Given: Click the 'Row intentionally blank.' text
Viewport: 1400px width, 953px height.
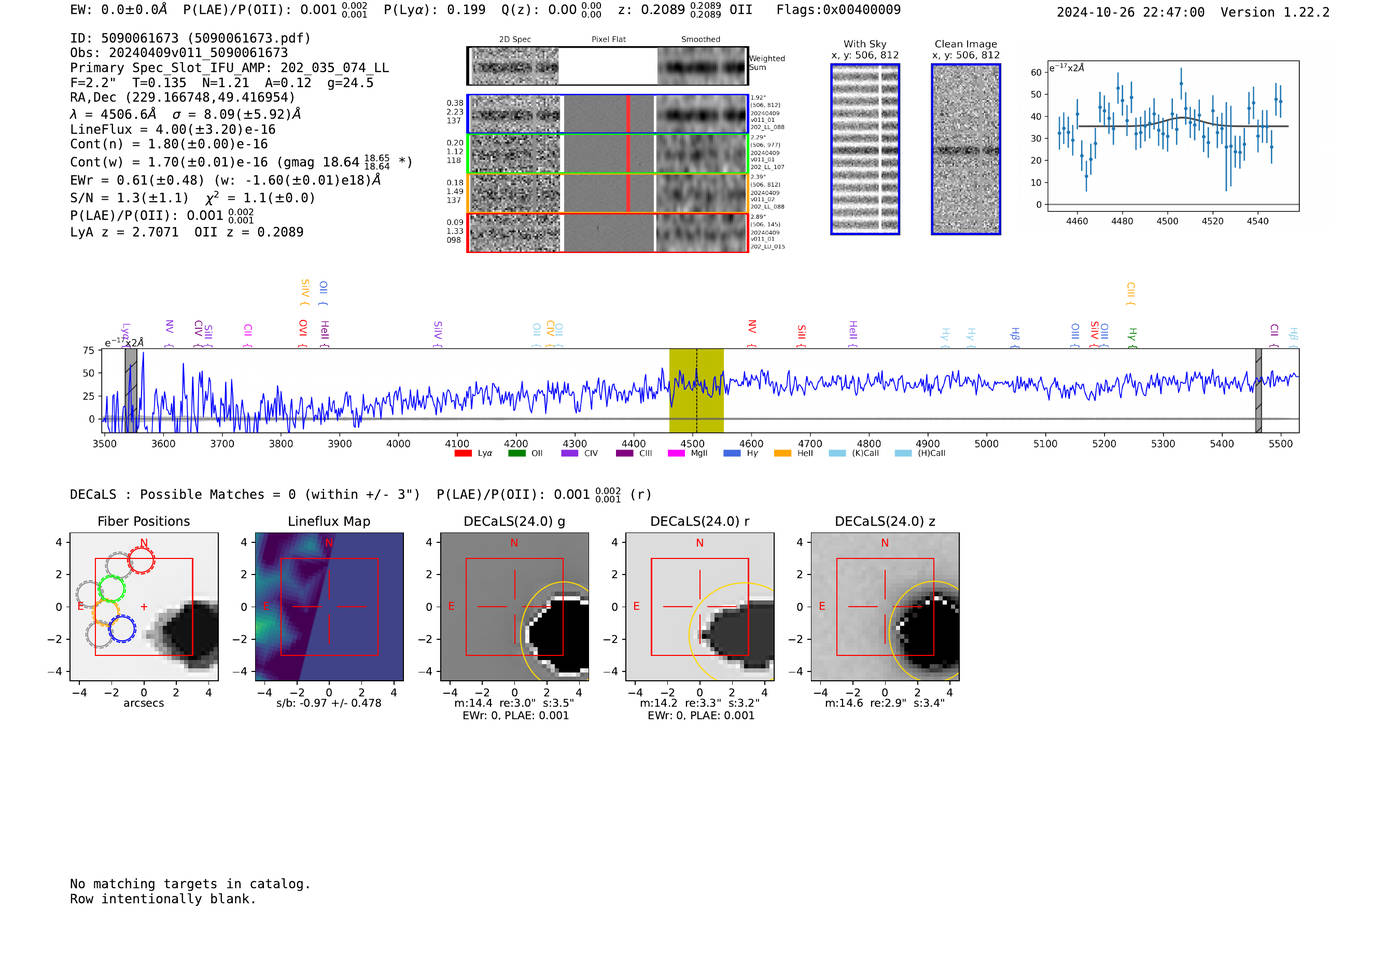Looking at the screenshot, I should pos(163,899).
